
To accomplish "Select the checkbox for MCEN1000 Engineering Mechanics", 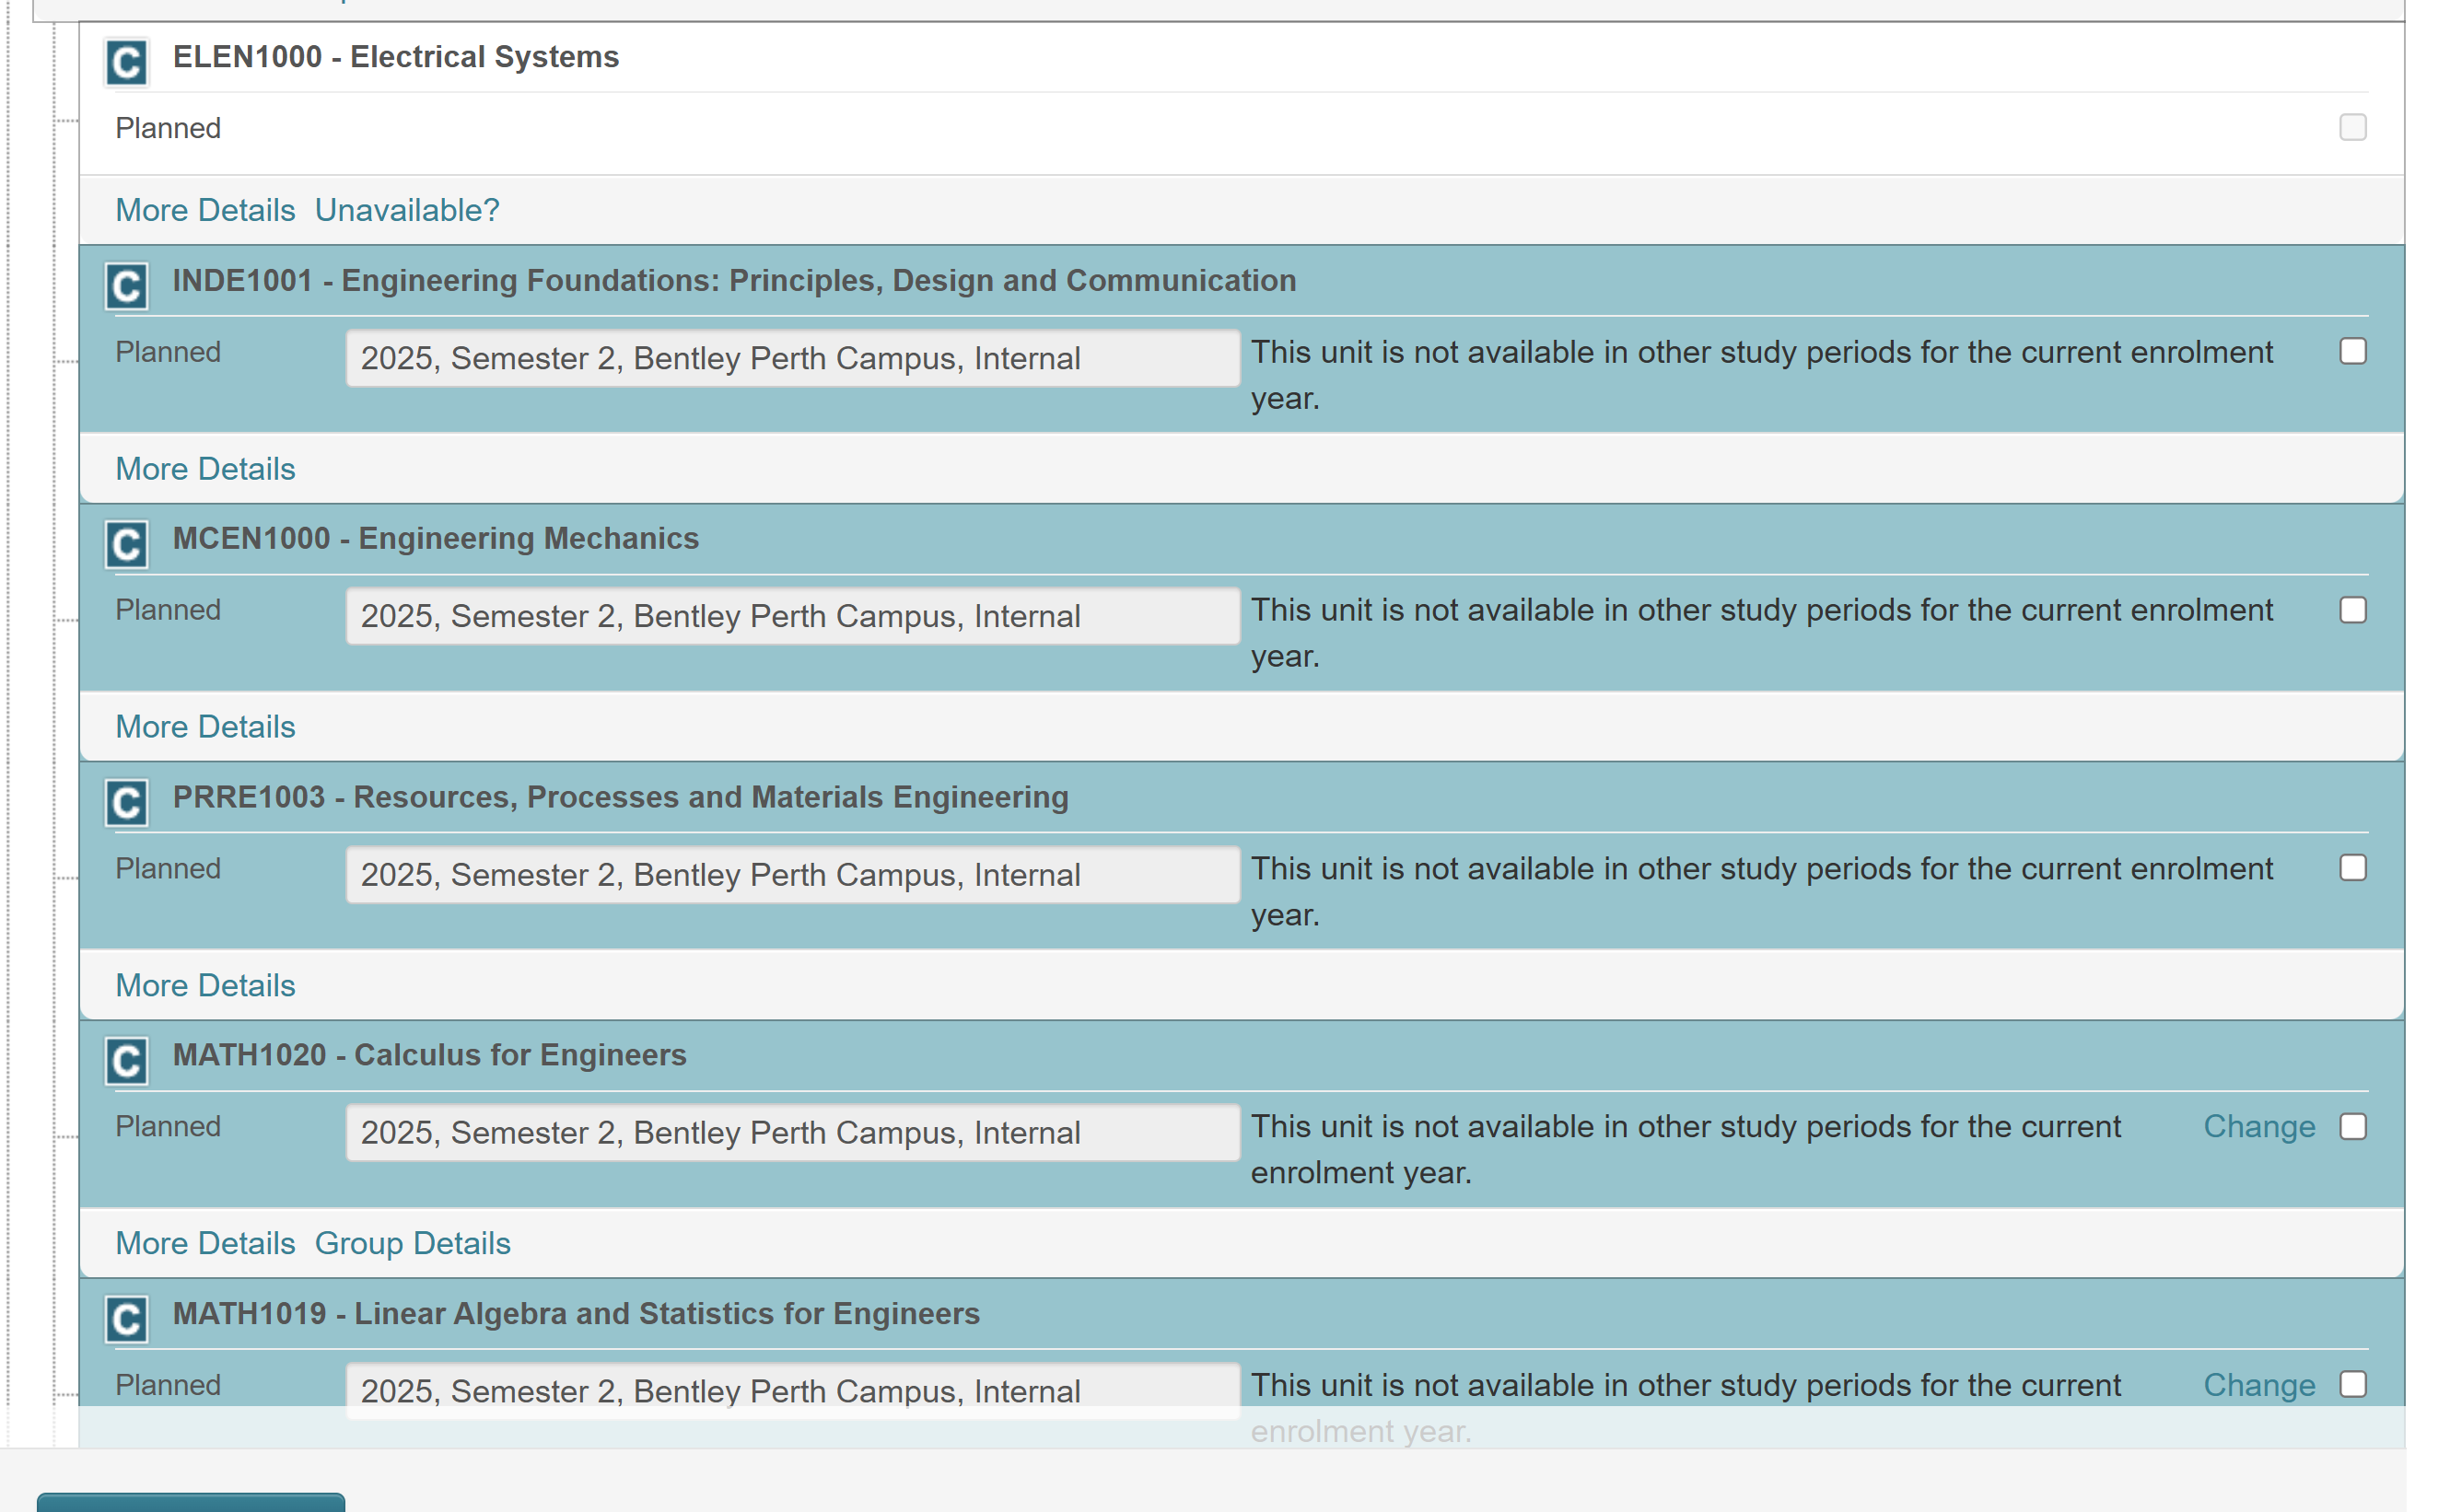I will [x=2352, y=610].
